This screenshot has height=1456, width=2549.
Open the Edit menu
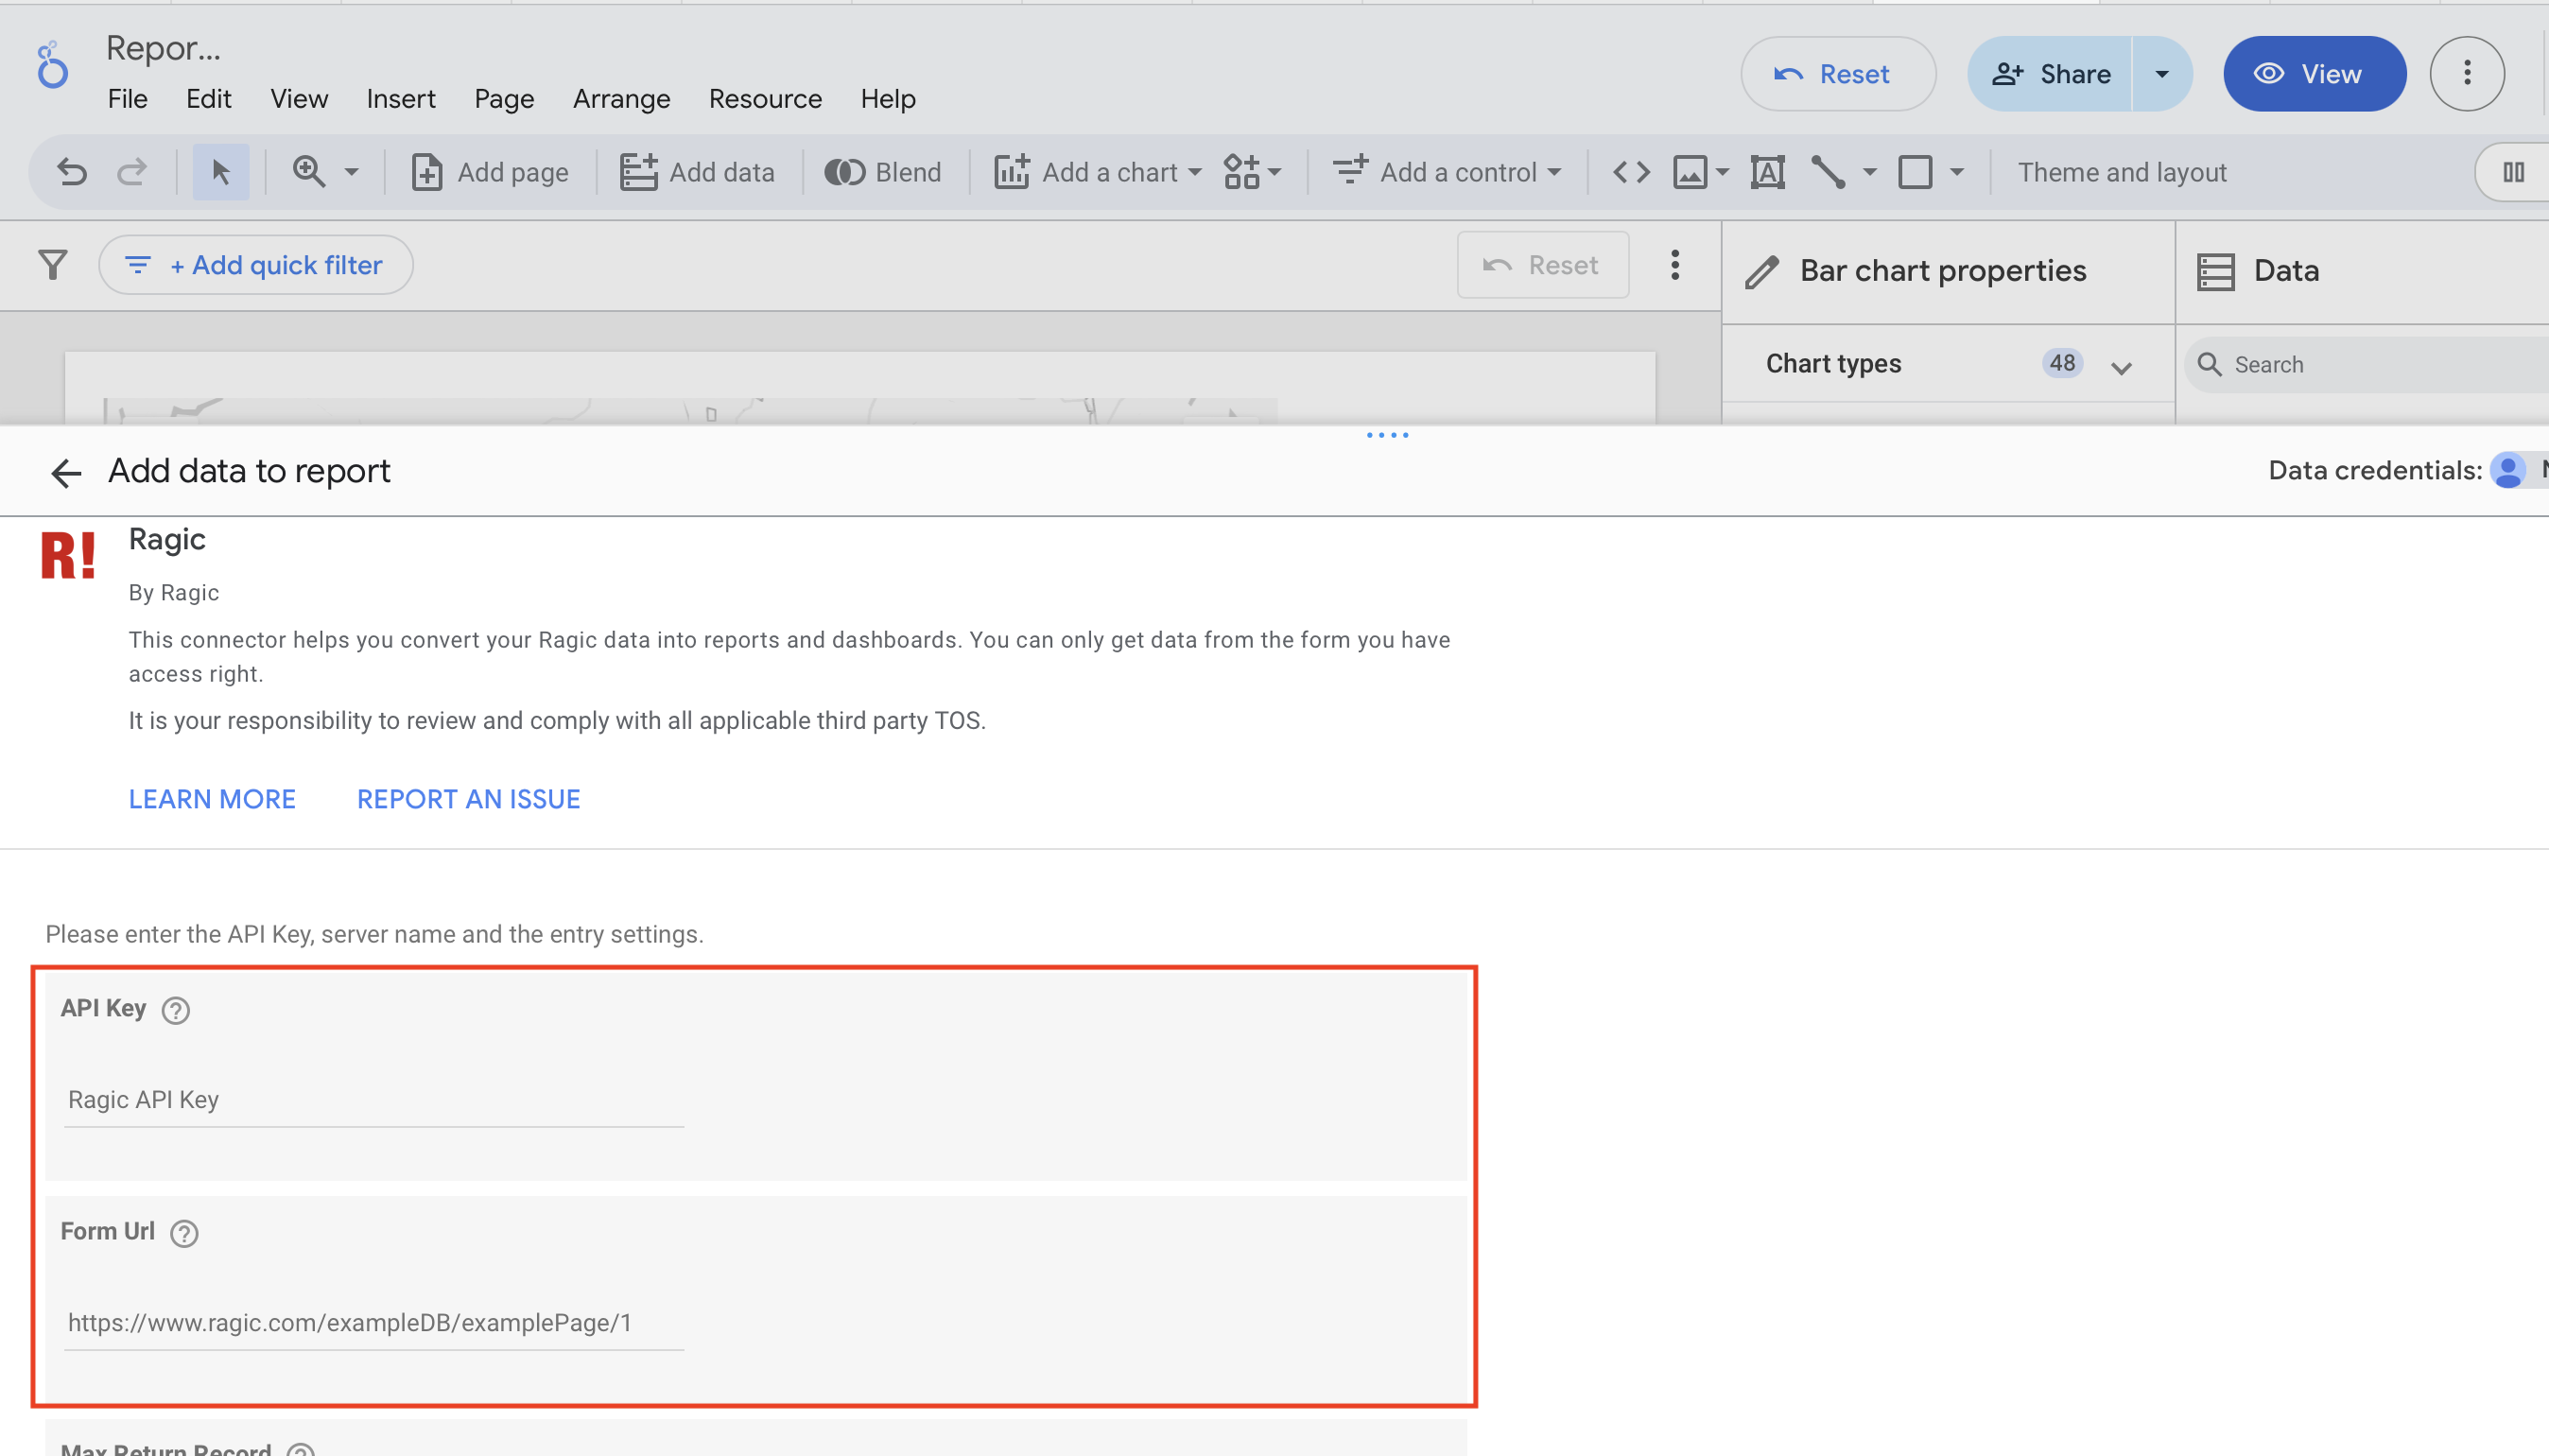(208, 98)
